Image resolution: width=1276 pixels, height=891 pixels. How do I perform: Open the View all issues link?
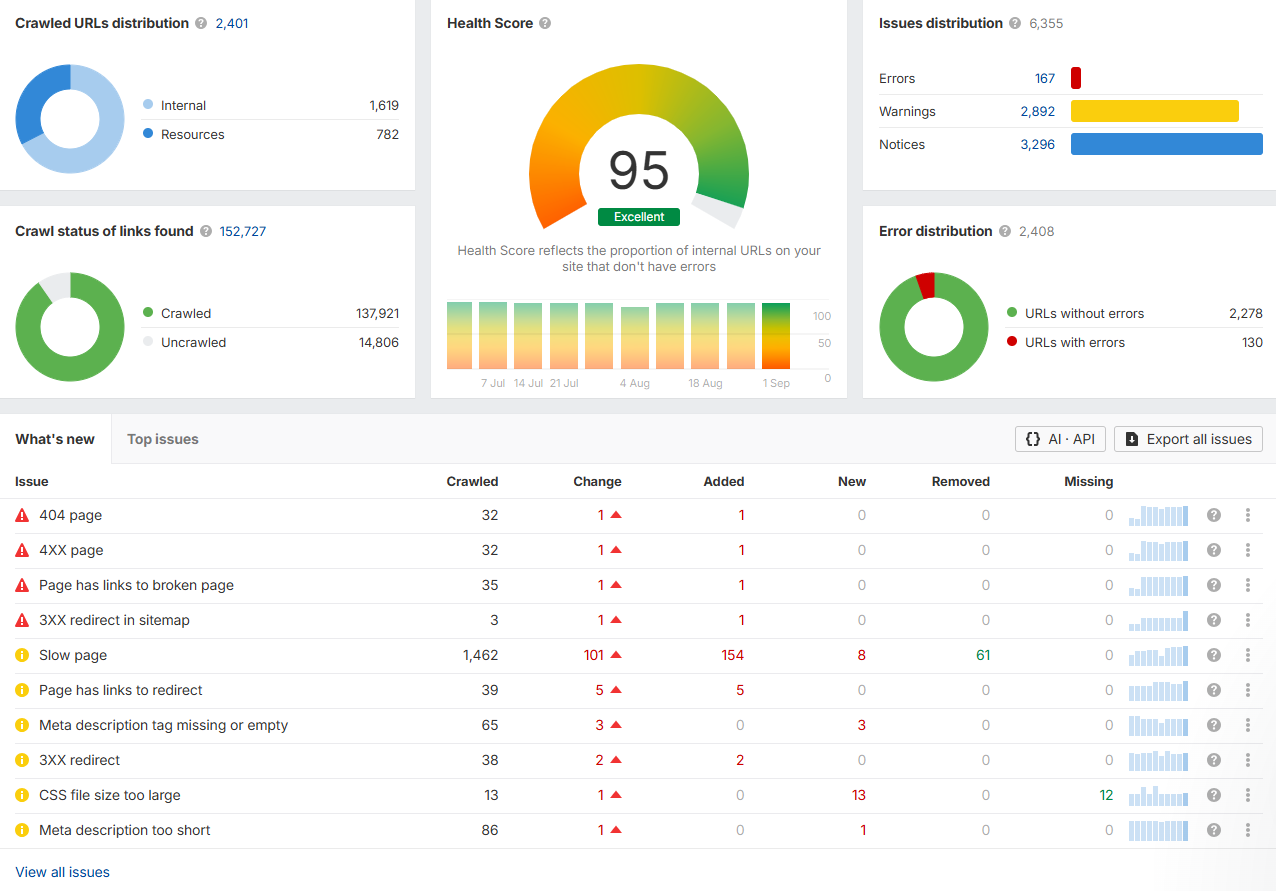tap(63, 872)
